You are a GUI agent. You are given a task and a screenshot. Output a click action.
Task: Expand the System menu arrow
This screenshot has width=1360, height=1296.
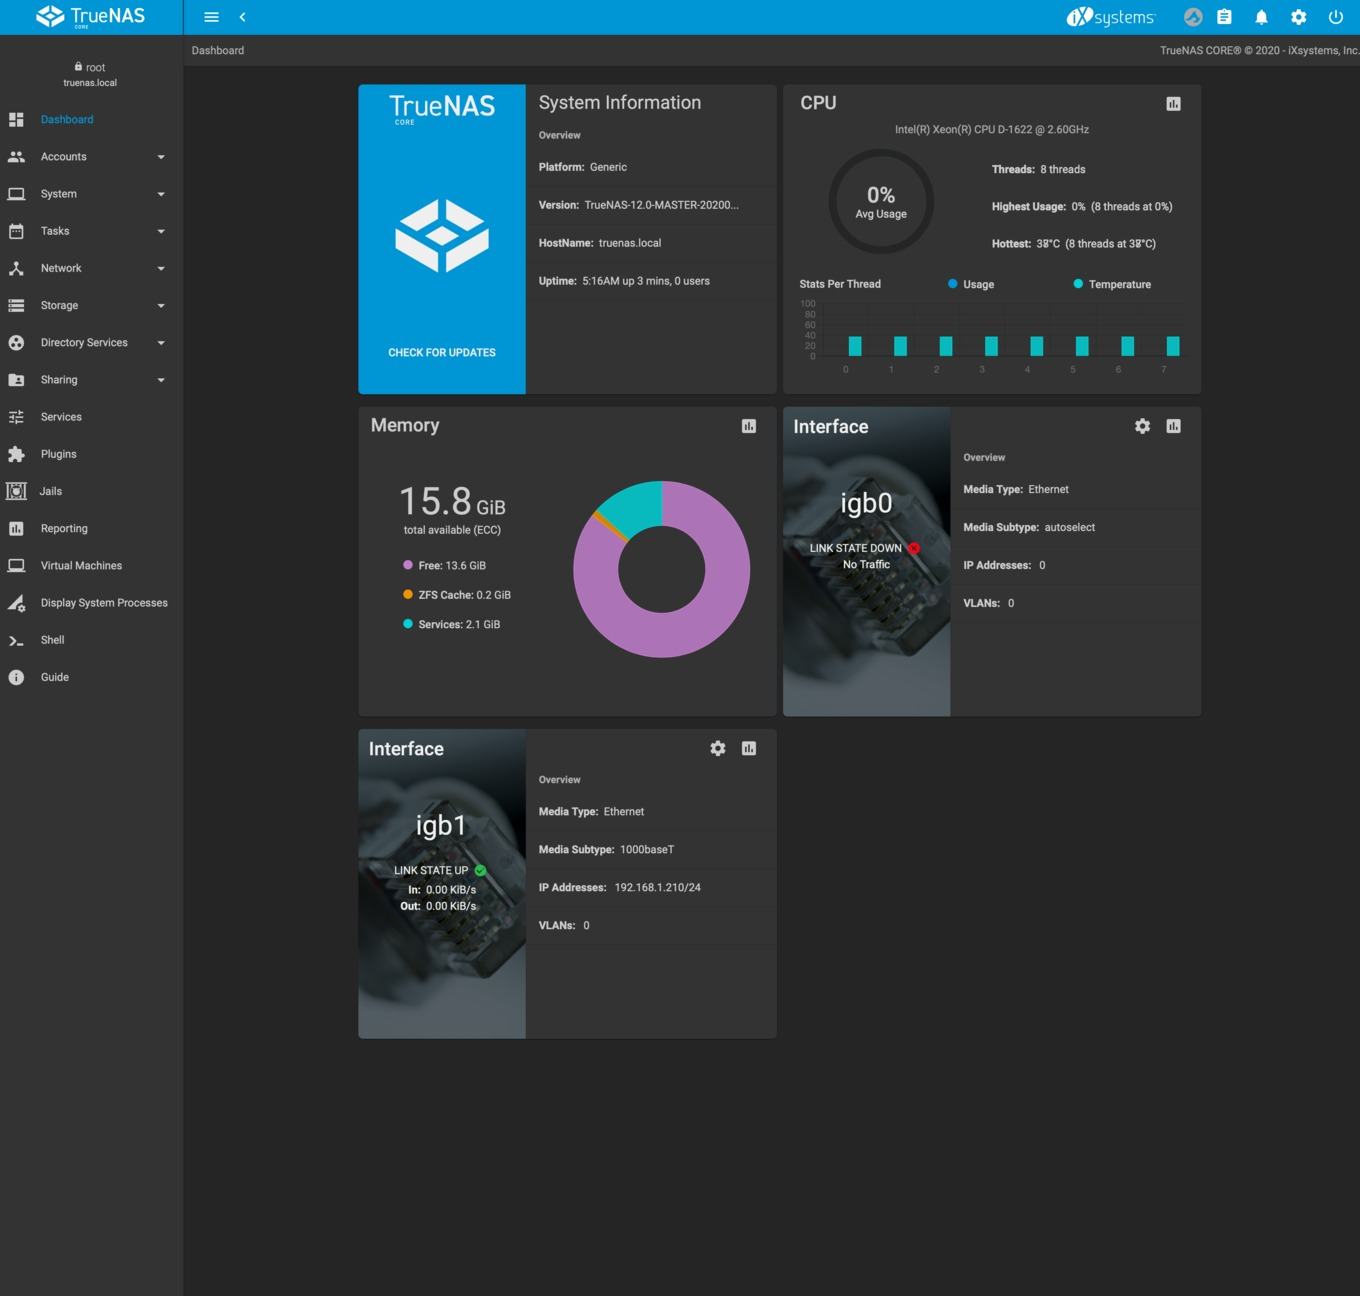click(x=161, y=194)
